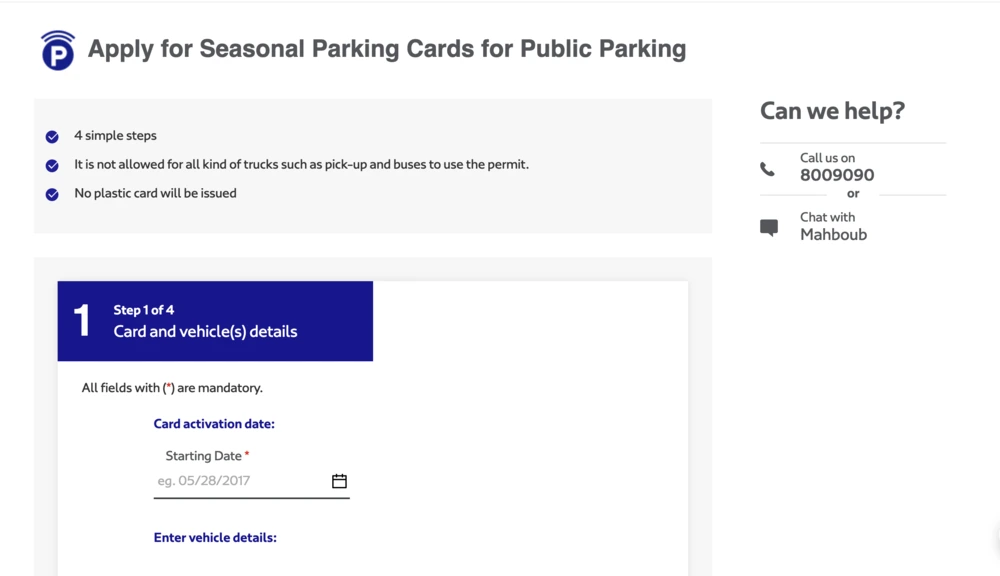Click the Can we help? heading
The height and width of the screenshot is (576, 1000).
click(x=832, y=111)
